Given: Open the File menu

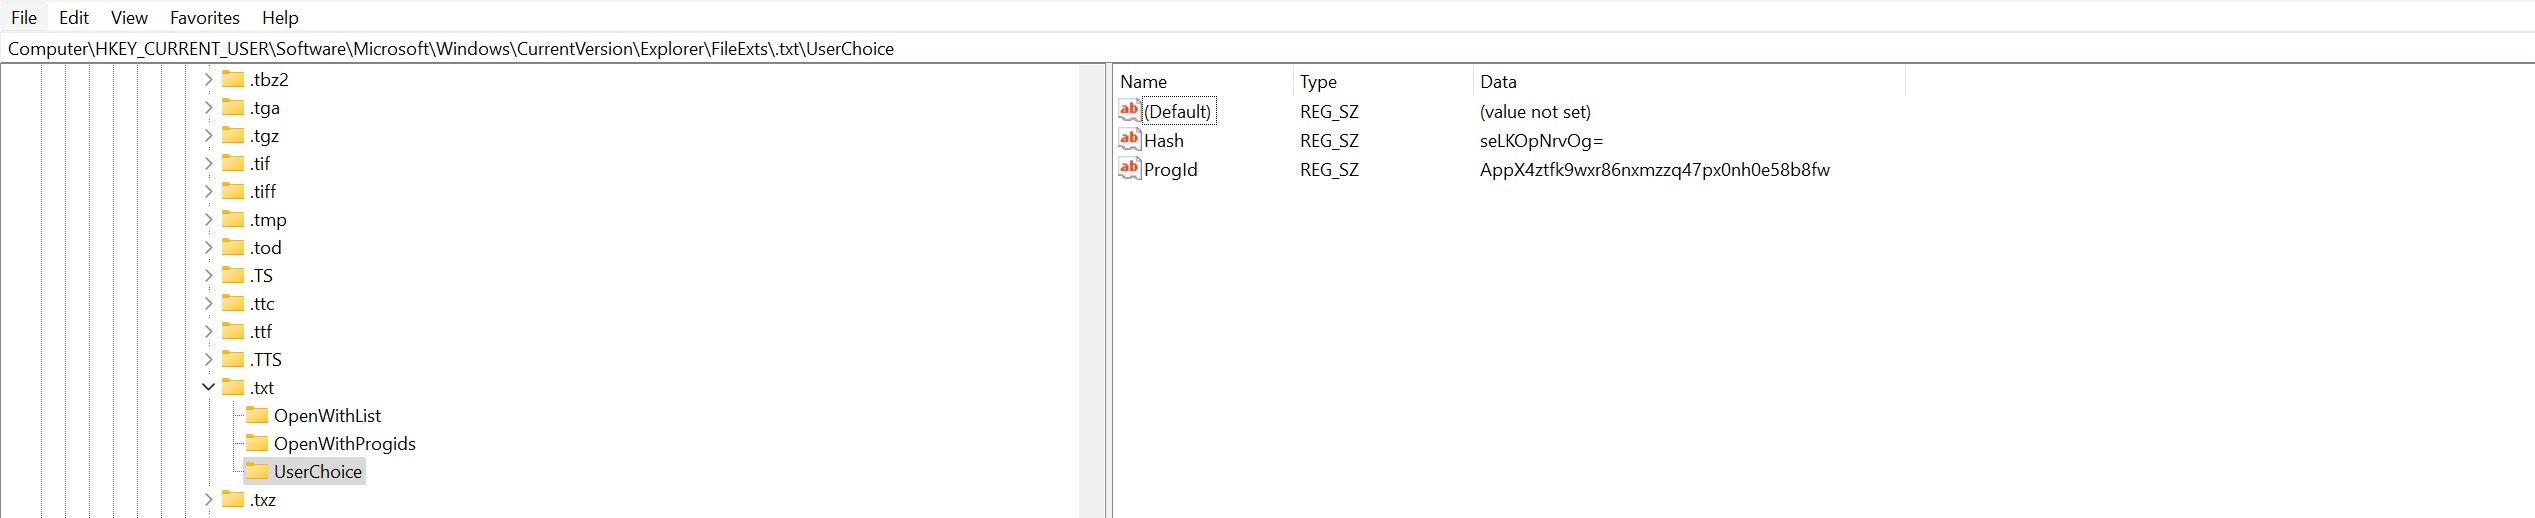Looking at the screenshot, I should [x=24, y=17].
